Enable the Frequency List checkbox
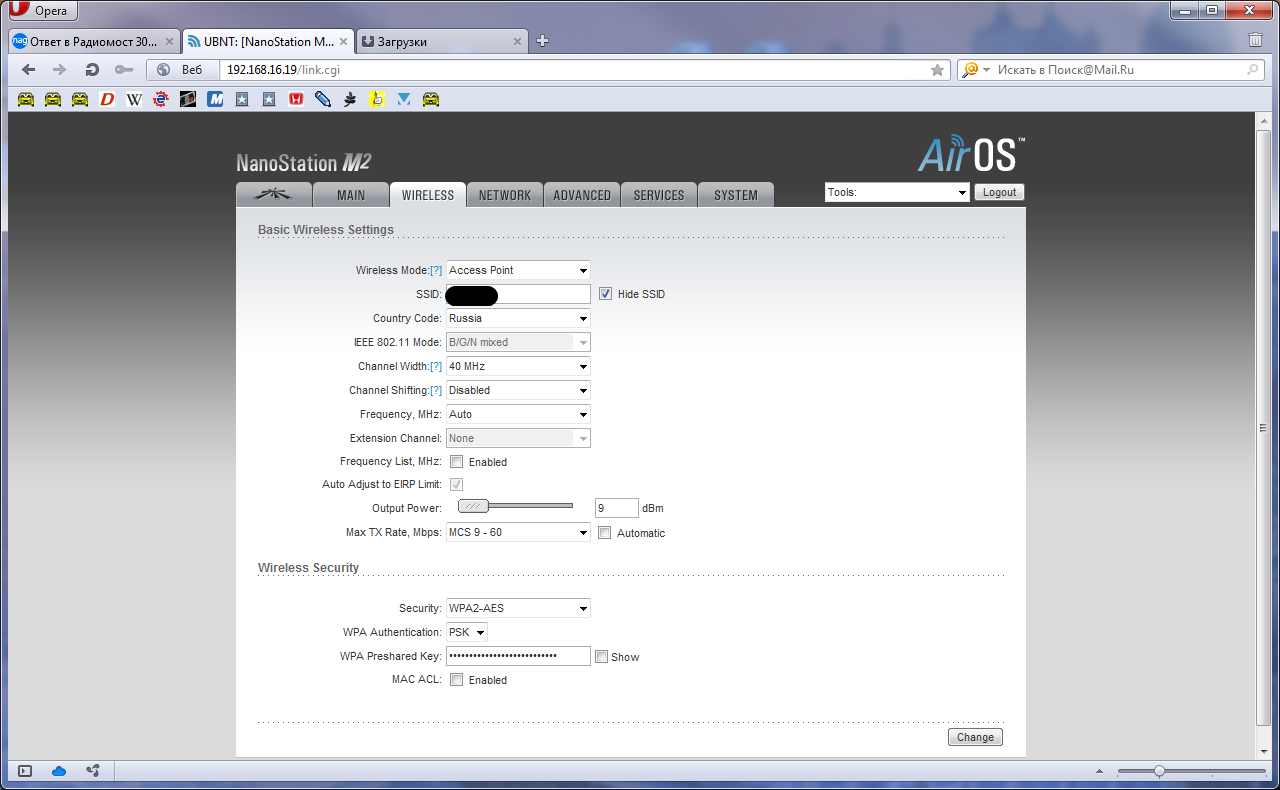 [456, 462]
